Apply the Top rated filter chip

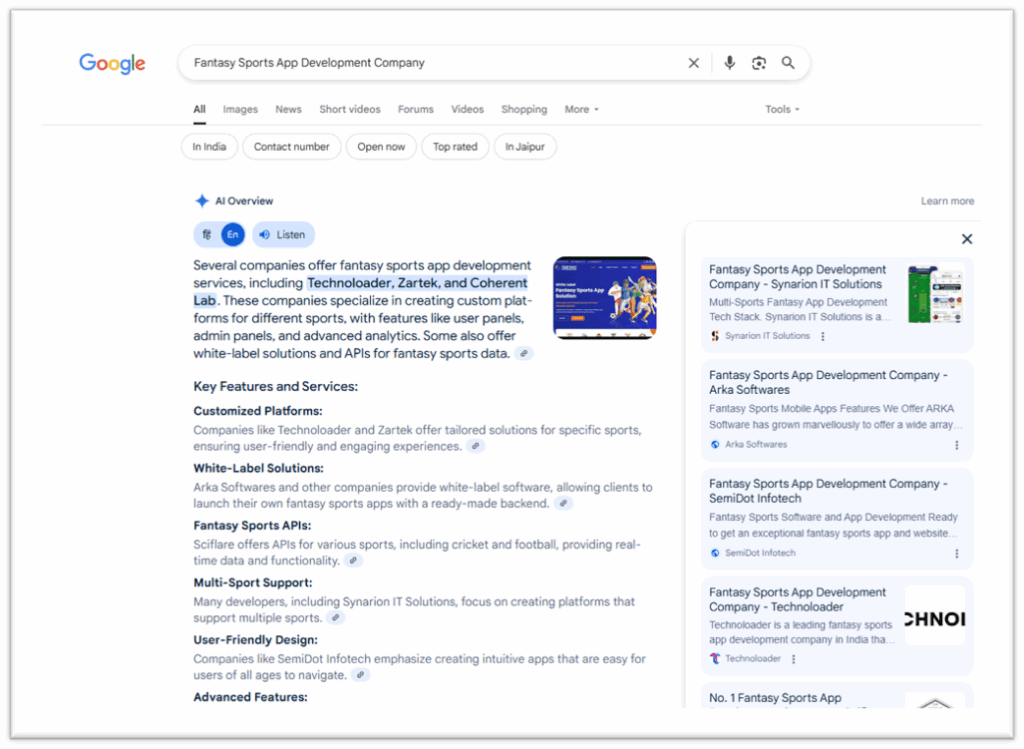tap(455, 146)
